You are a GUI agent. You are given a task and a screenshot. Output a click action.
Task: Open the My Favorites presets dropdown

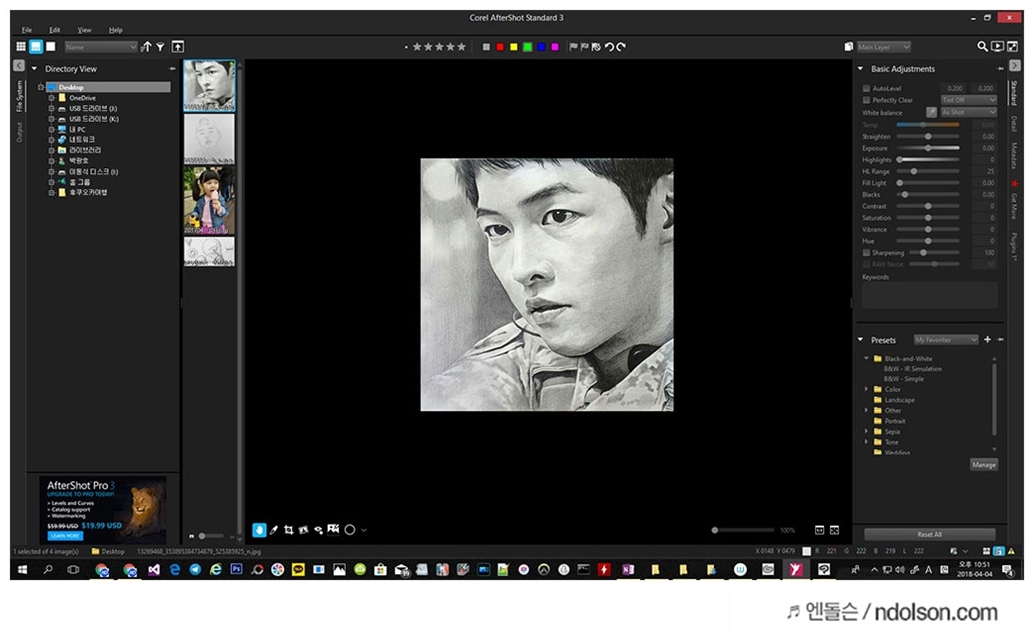pos(946,340)
